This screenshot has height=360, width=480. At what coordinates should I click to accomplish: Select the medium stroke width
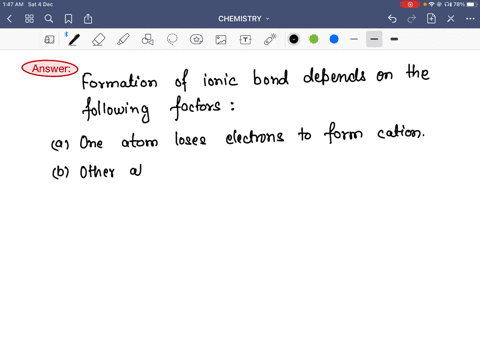coord(374,39)
